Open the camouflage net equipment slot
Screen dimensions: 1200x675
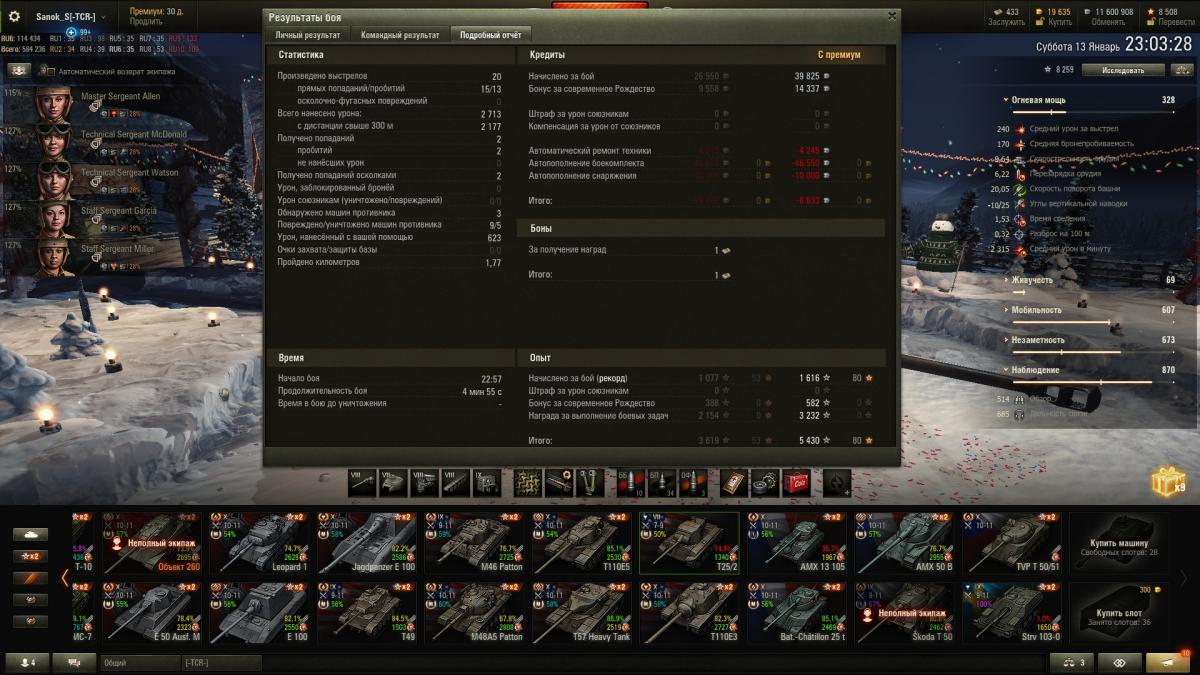(528, 482)
